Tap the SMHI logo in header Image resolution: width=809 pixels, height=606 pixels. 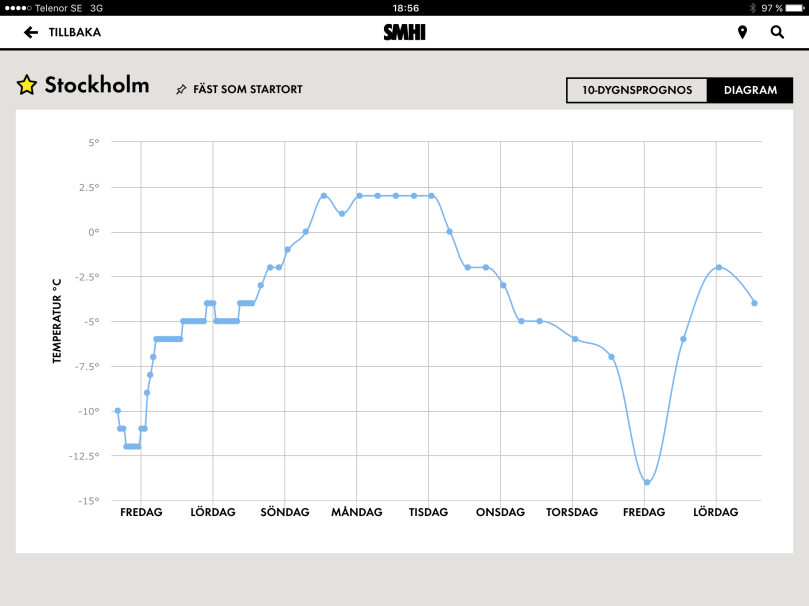click(x=404, y=32)
